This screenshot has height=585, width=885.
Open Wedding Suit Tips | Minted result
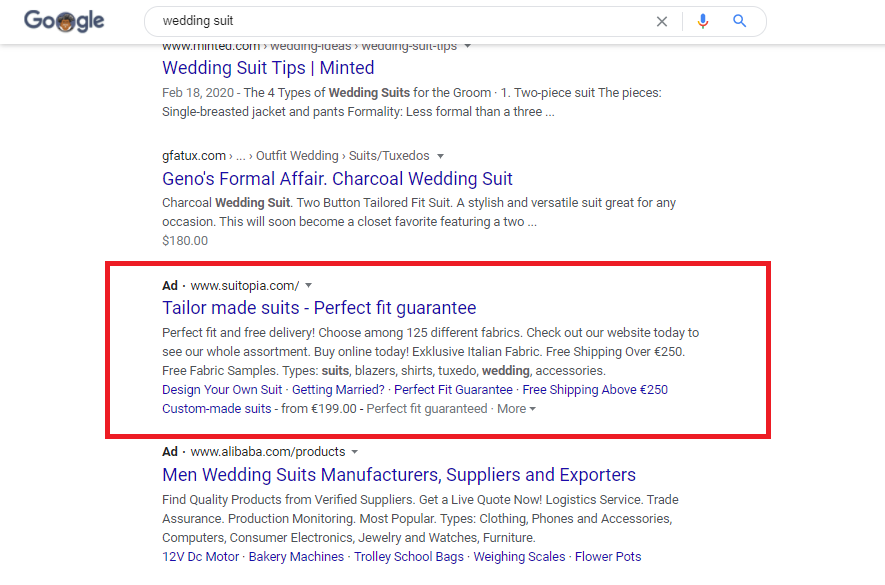click(x=268, y=68)
